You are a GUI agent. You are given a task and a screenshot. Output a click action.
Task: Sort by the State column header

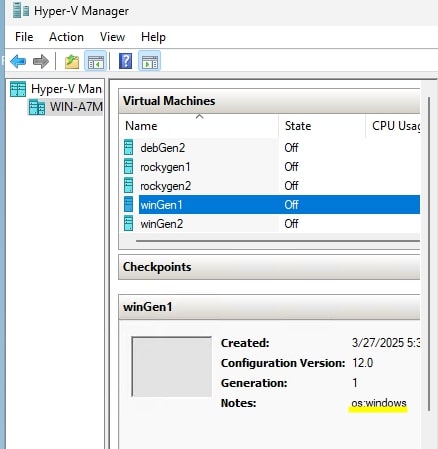298,126
